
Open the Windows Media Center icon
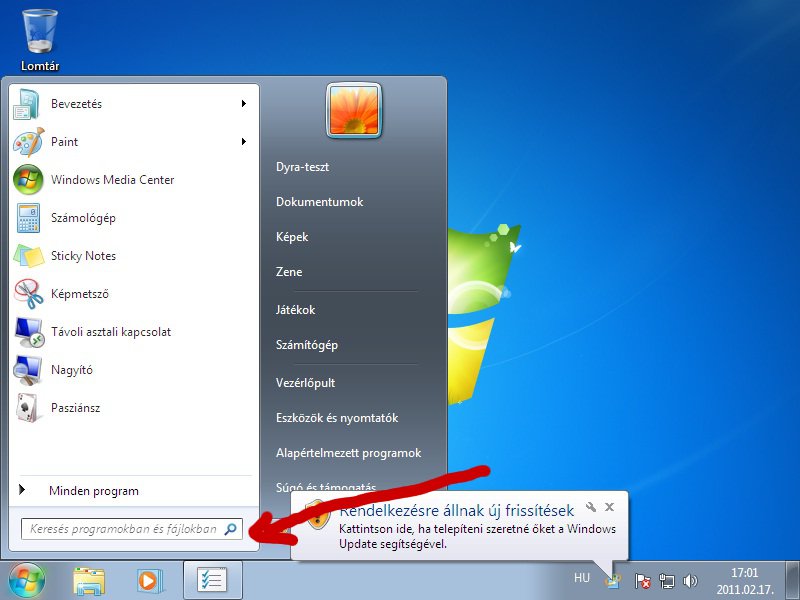28,180
